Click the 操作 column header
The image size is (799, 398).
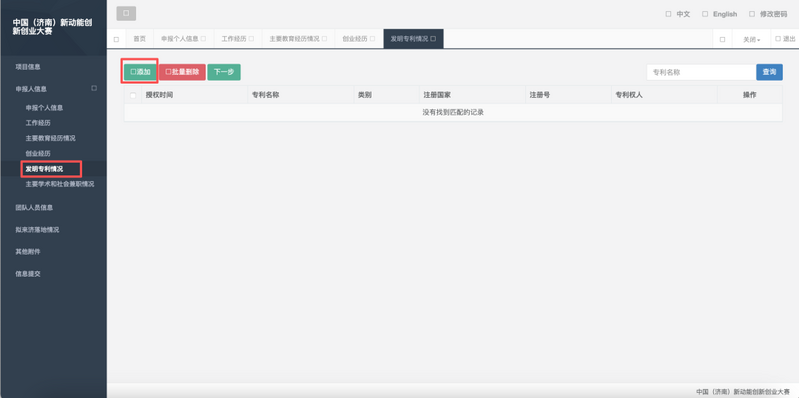[x=750, y=95]
